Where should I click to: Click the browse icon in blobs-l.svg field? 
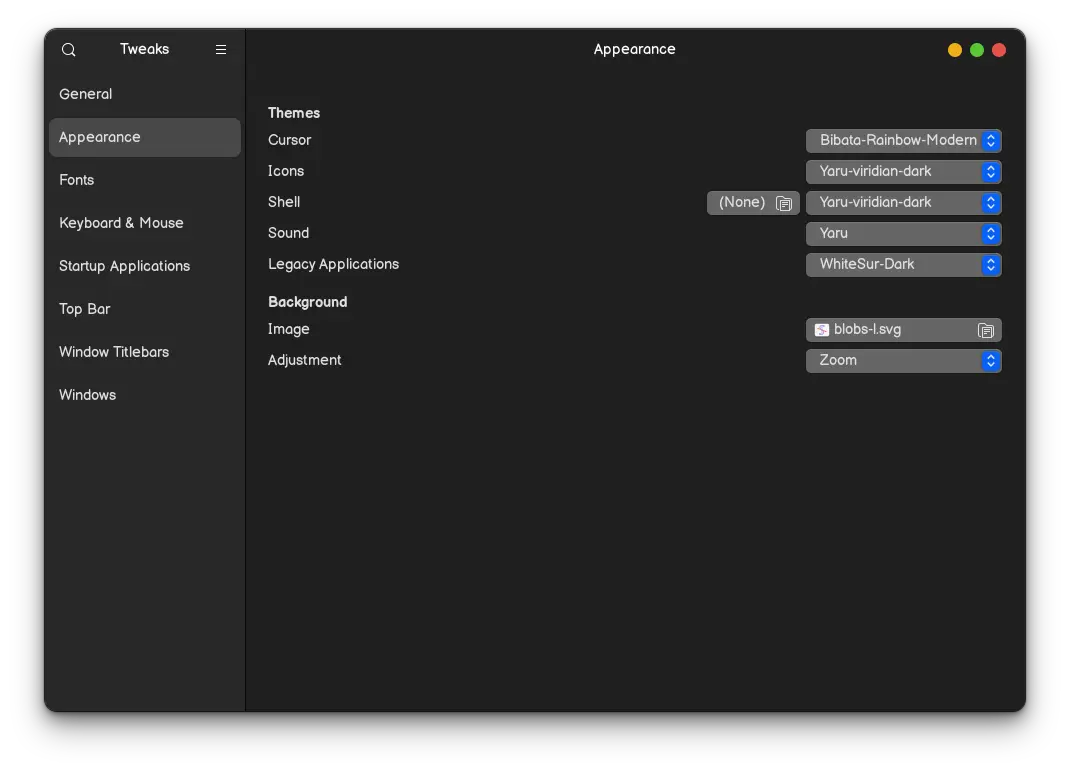pos(985,330)
